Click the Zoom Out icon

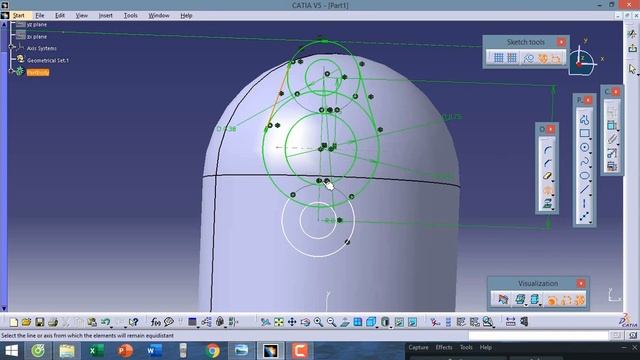tap(331, 322)
